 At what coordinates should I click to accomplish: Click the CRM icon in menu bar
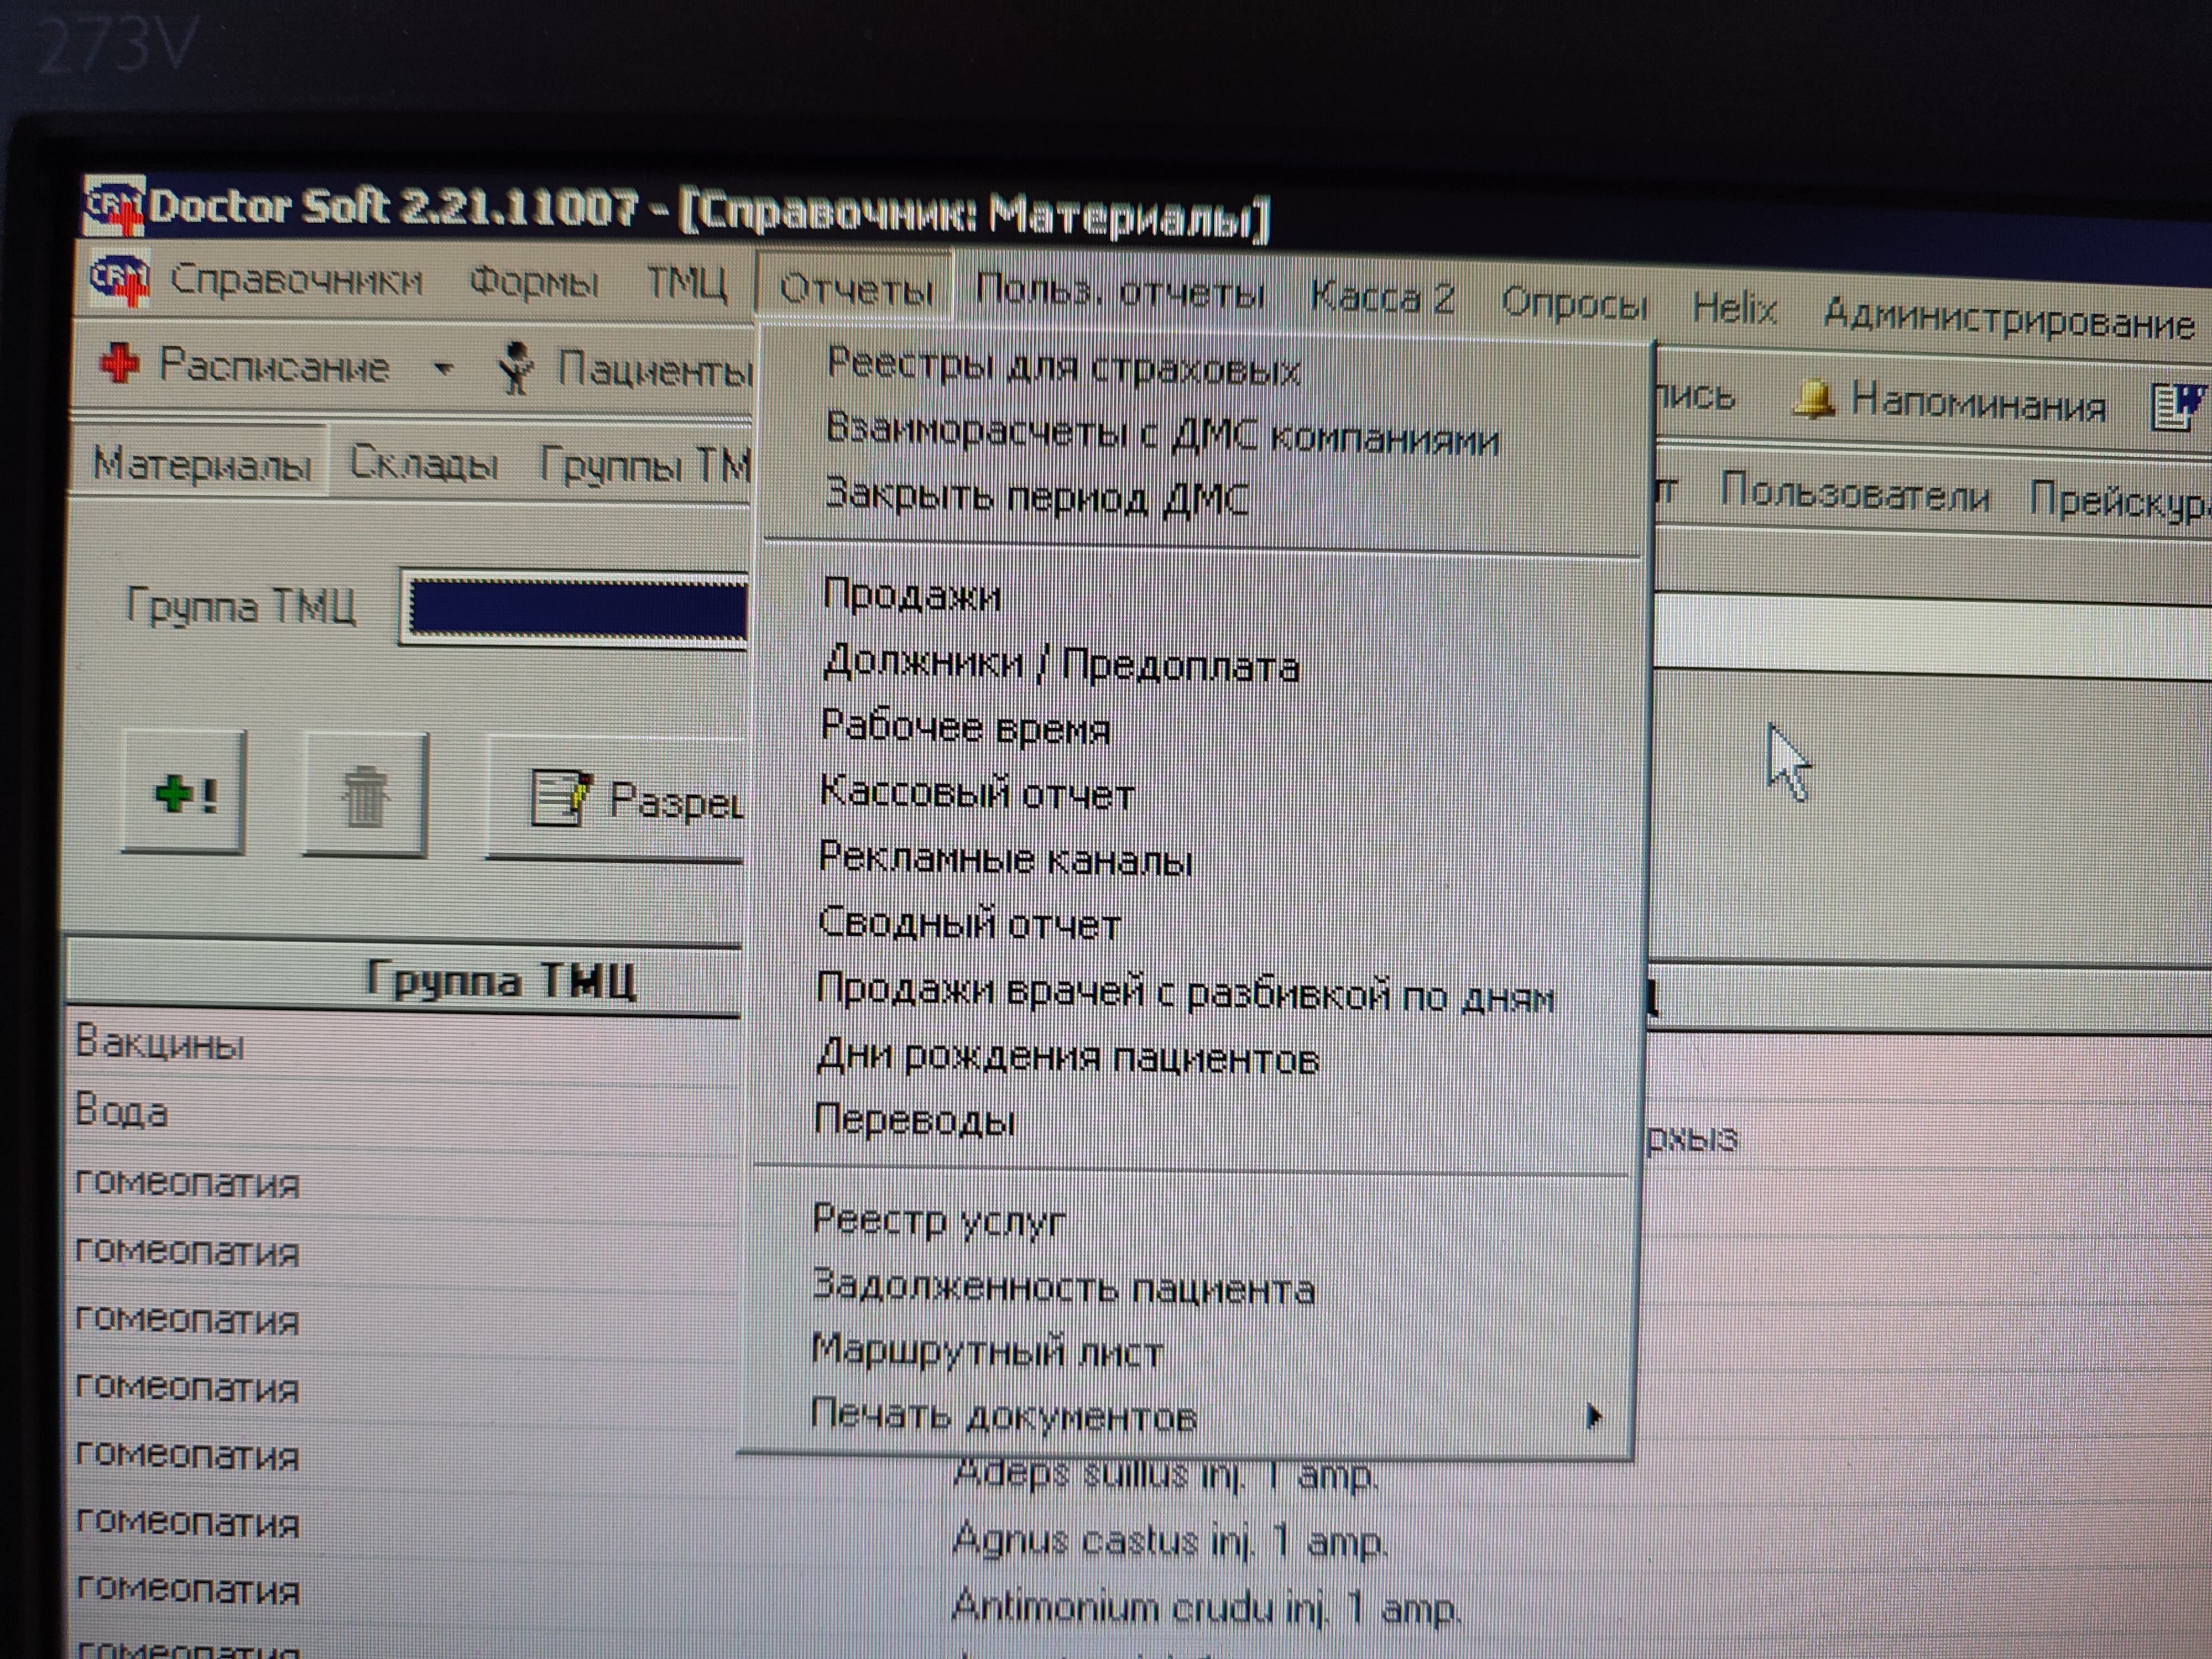pyautogui.click(x=119, y=278)
